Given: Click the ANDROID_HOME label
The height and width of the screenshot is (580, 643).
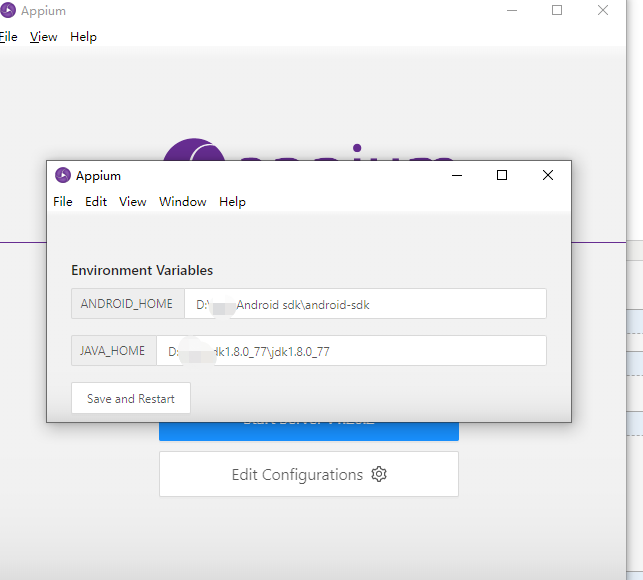Looking at the screenshot, I should pos(127,304).
